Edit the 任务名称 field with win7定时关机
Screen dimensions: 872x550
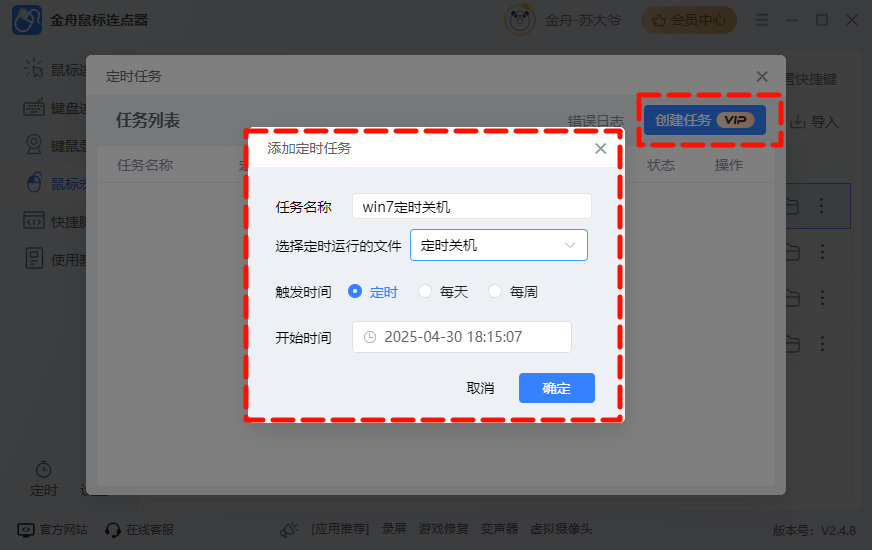[472, 207]
